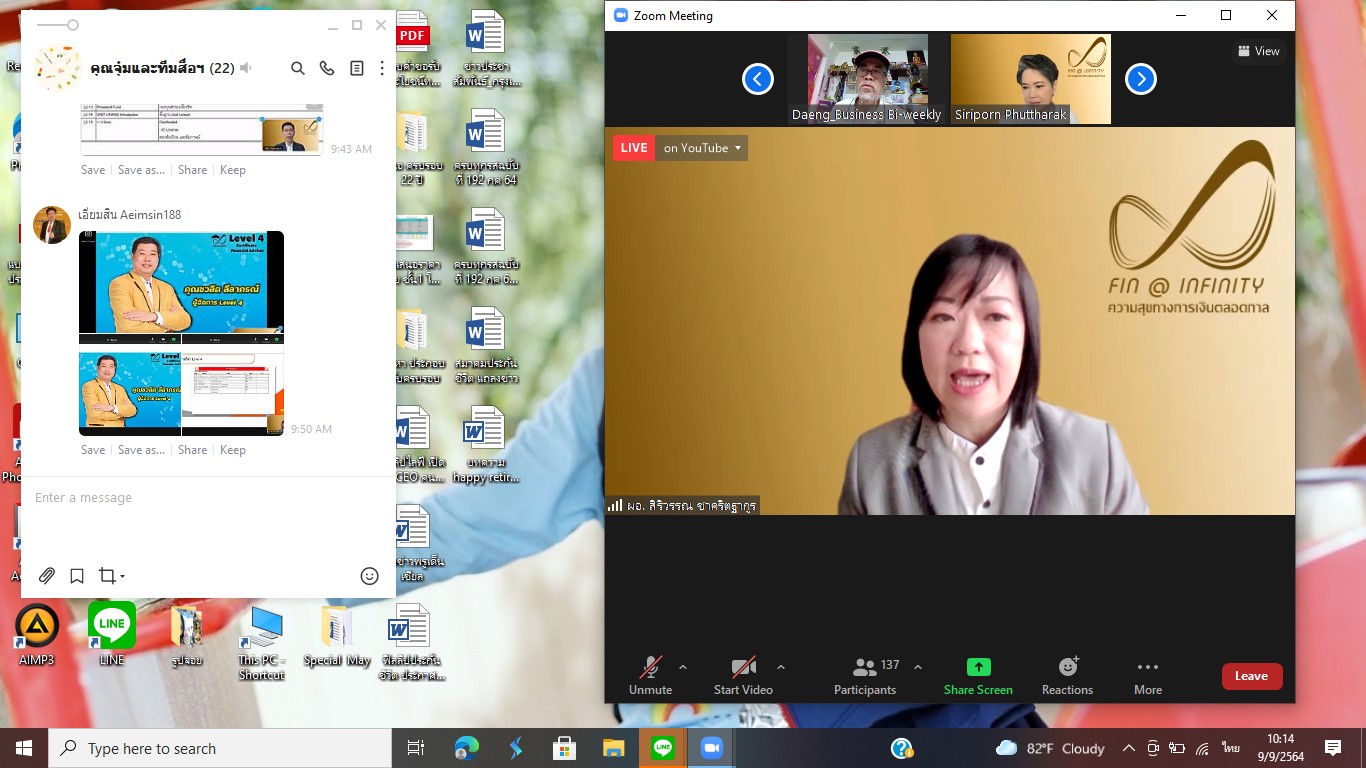Start Video in Zoom meeting

[743, 676]
